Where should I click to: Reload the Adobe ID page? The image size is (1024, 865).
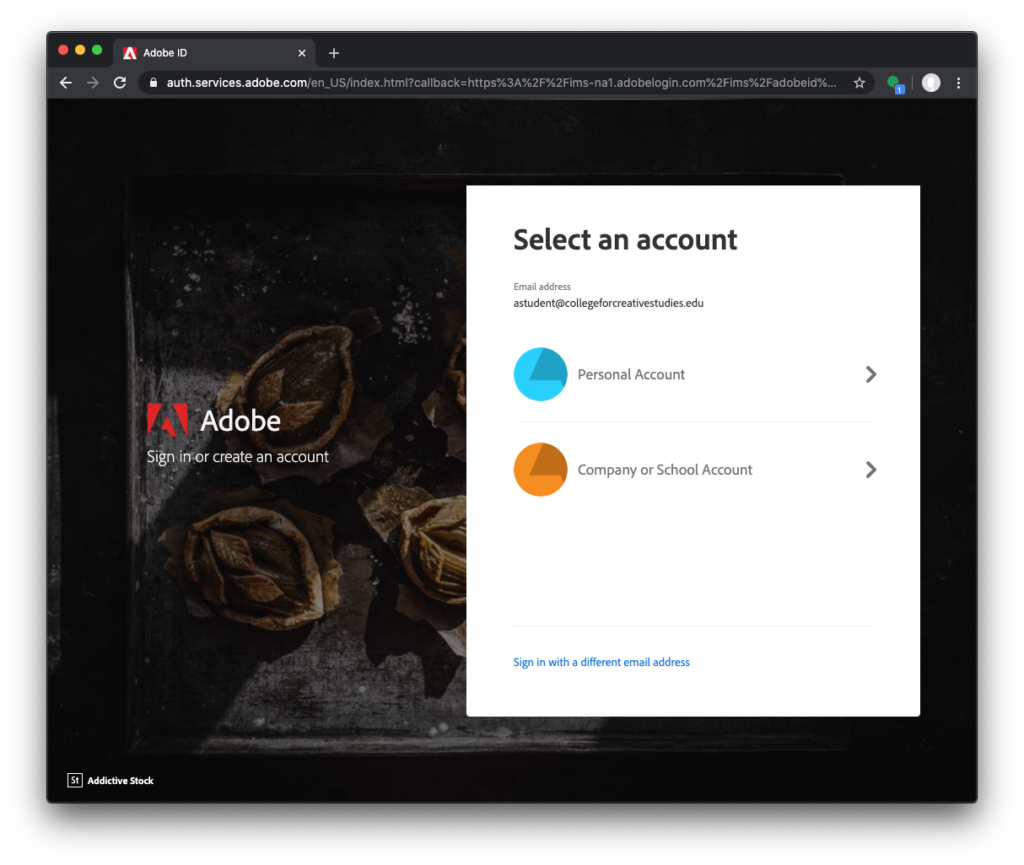(x=120, y=83)
